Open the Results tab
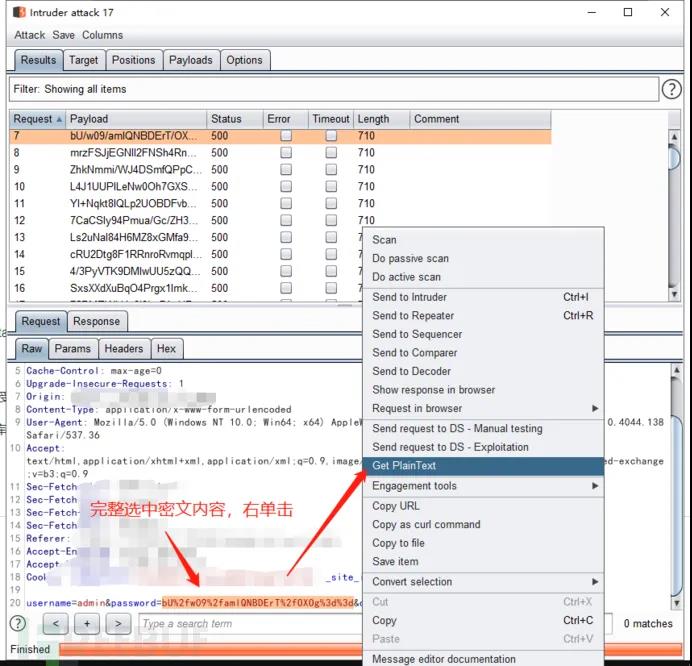 click(38, 60)
